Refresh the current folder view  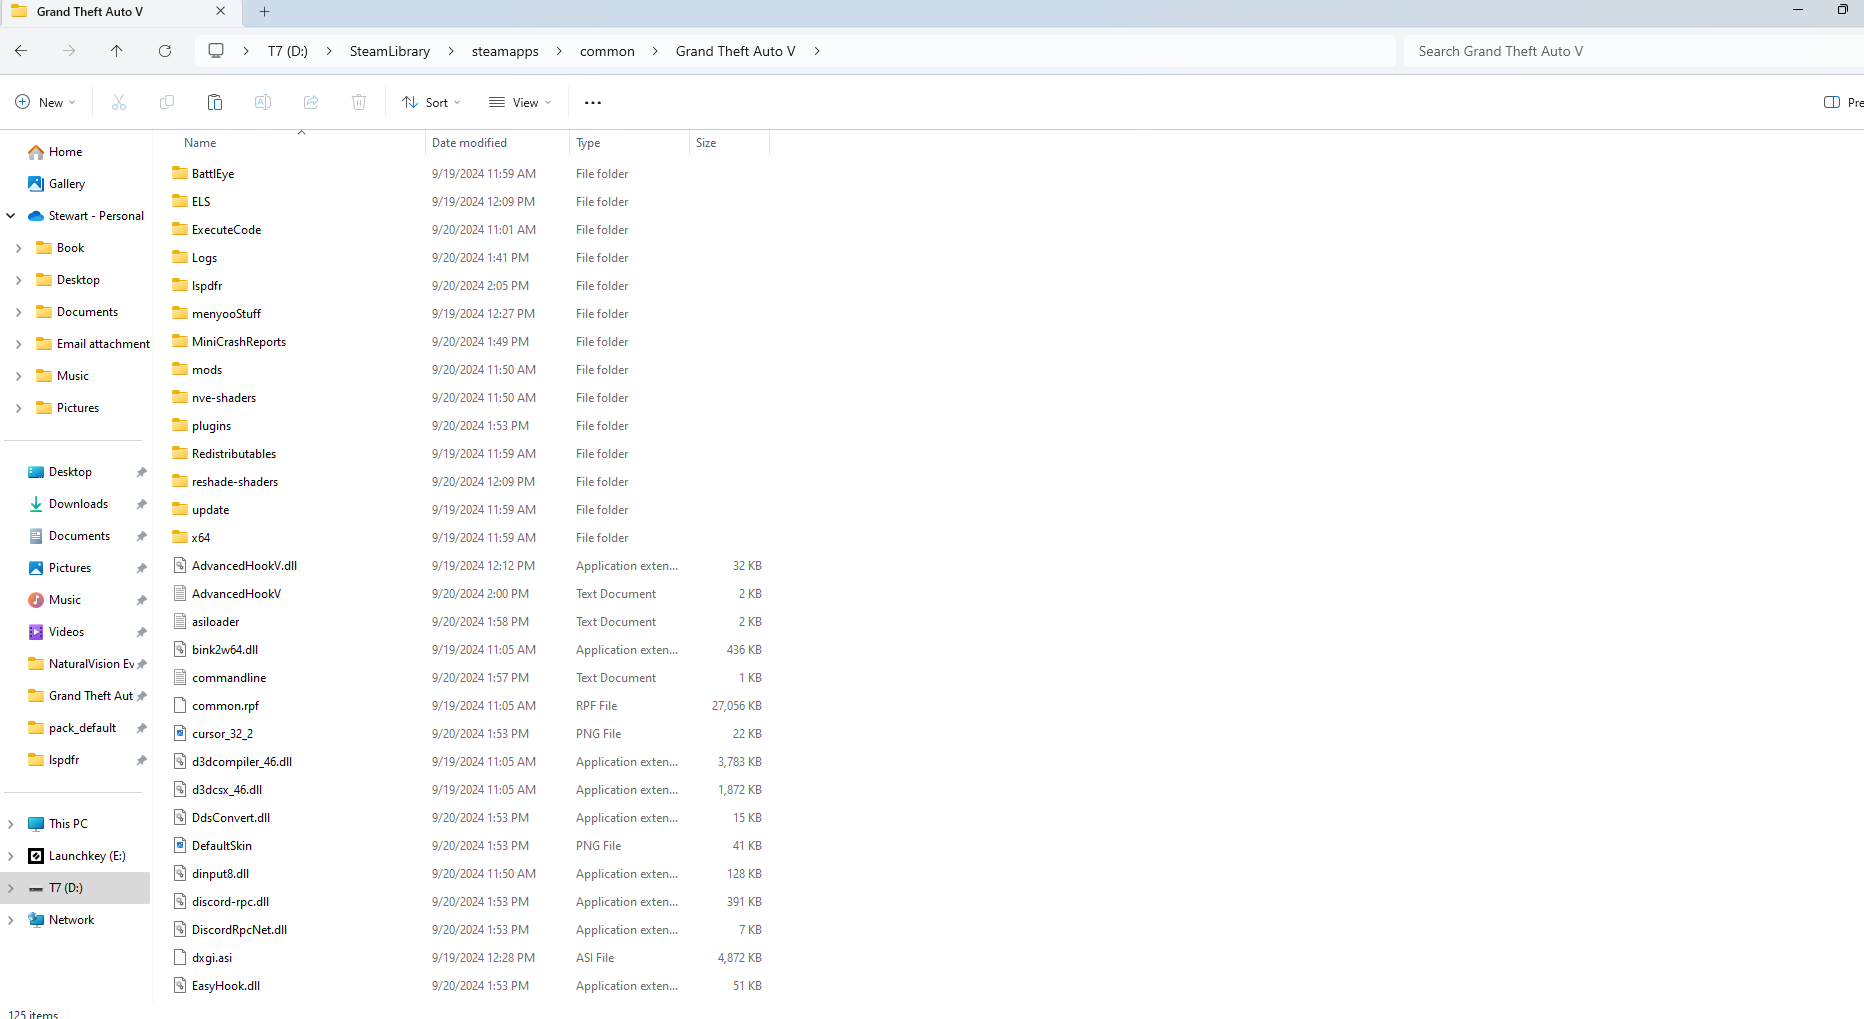pos(165,51)
